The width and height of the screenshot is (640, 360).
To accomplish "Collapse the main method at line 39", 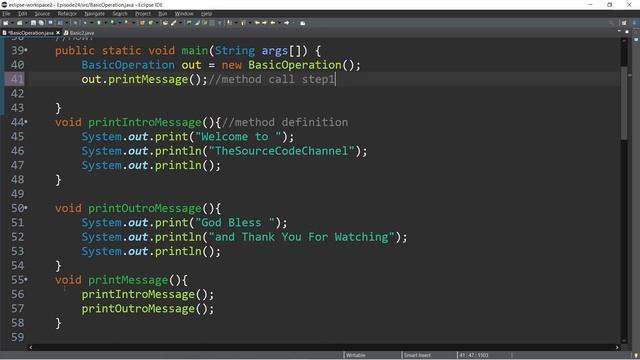I will [26, 50].
